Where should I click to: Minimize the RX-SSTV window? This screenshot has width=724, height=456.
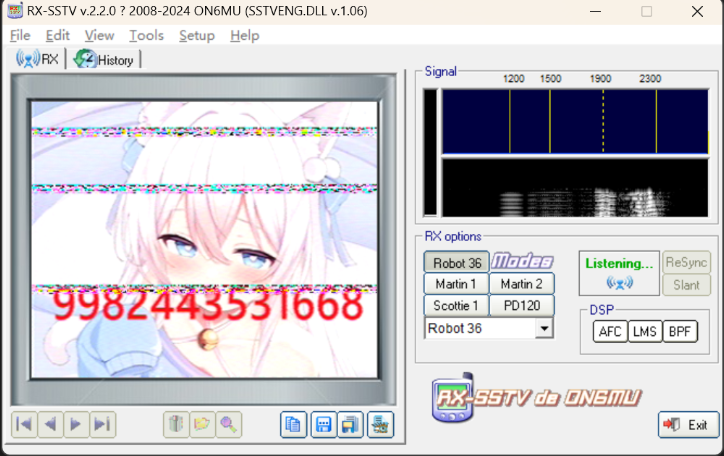pos(596,12)
